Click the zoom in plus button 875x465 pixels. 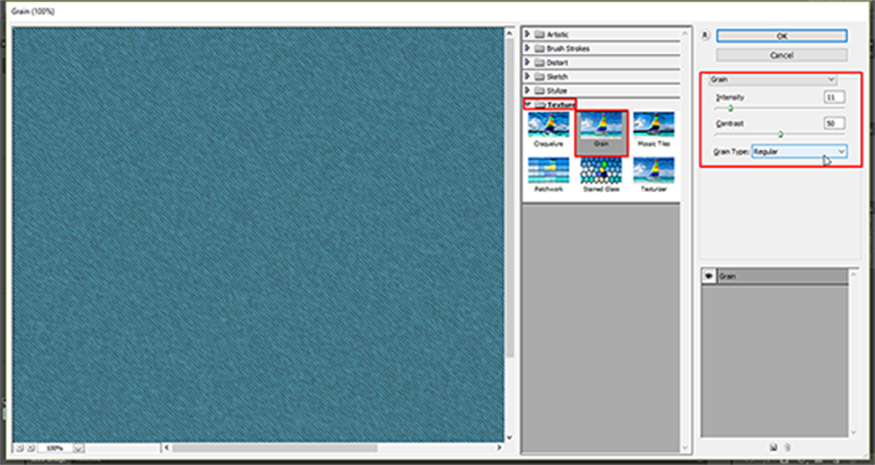click(31, 448)
